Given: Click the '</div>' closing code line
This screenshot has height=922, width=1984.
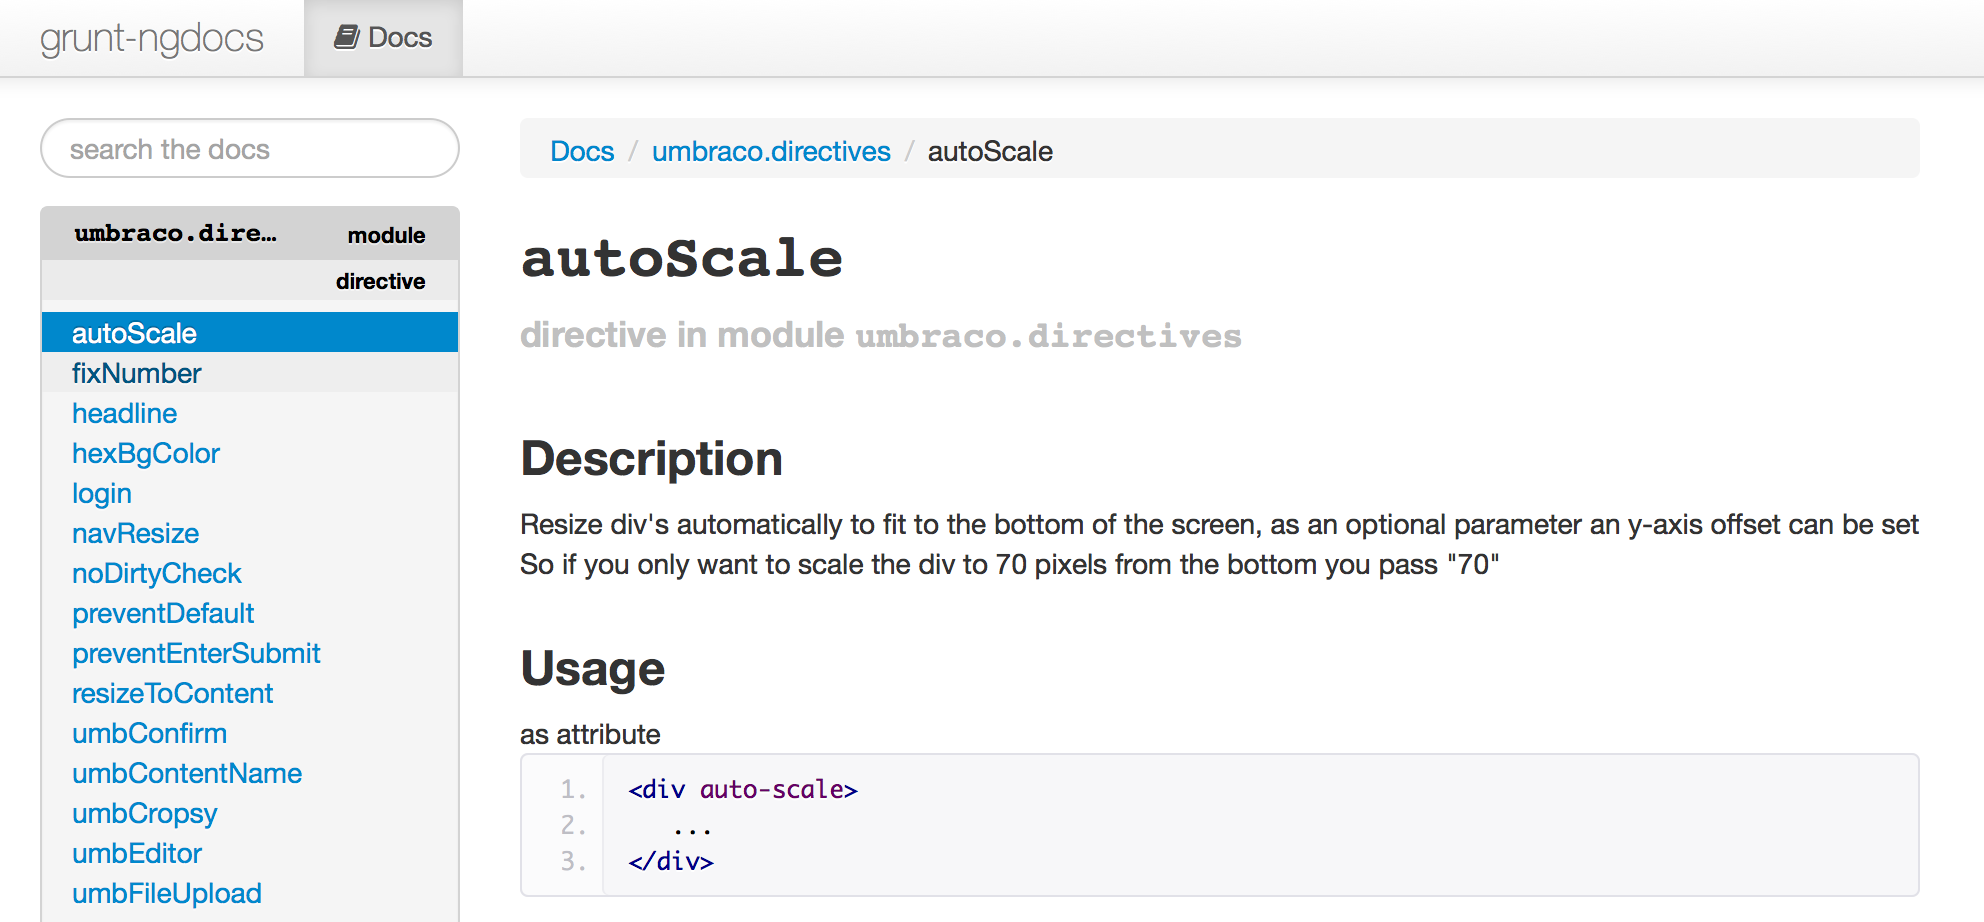Looking at the screenshot, I should (671, 861).
